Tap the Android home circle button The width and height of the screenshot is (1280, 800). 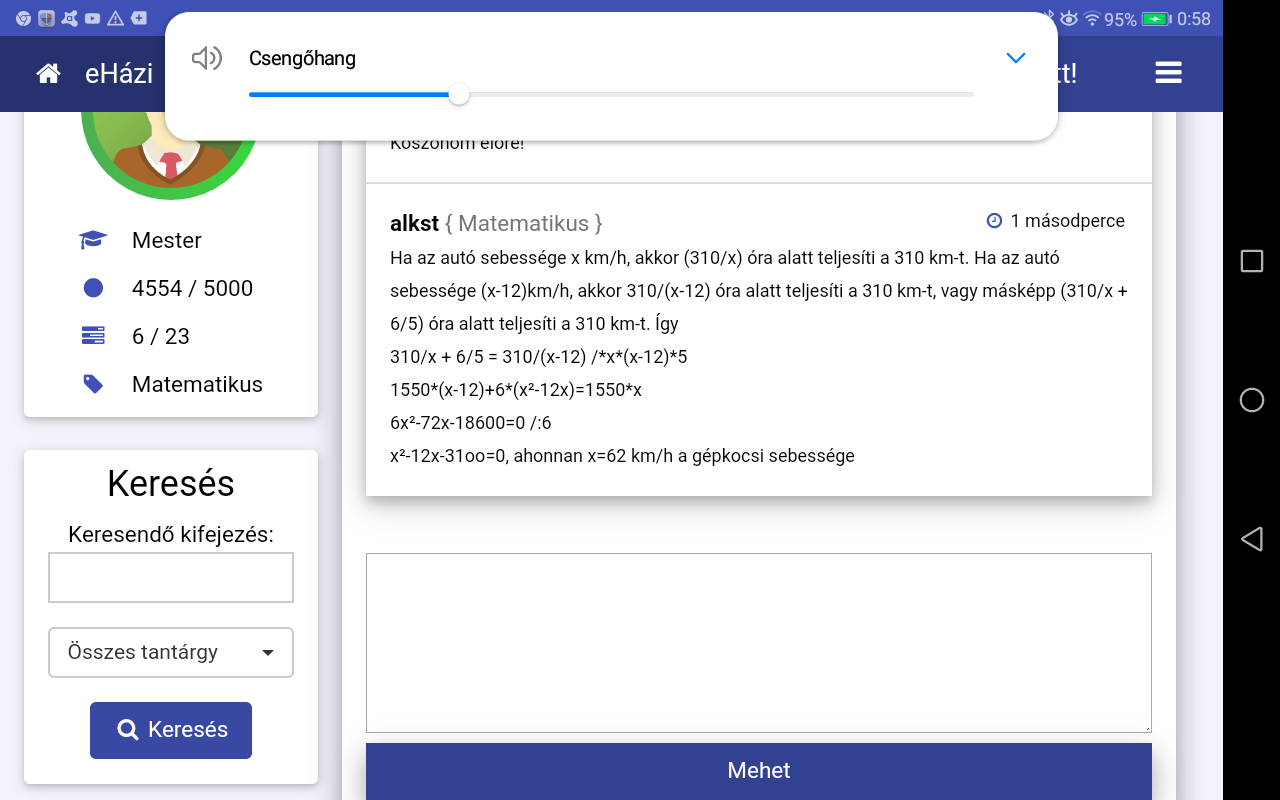(1251, 401)
